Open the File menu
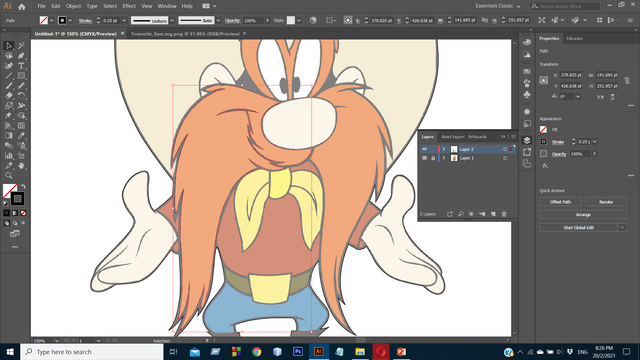 (42, 6)
